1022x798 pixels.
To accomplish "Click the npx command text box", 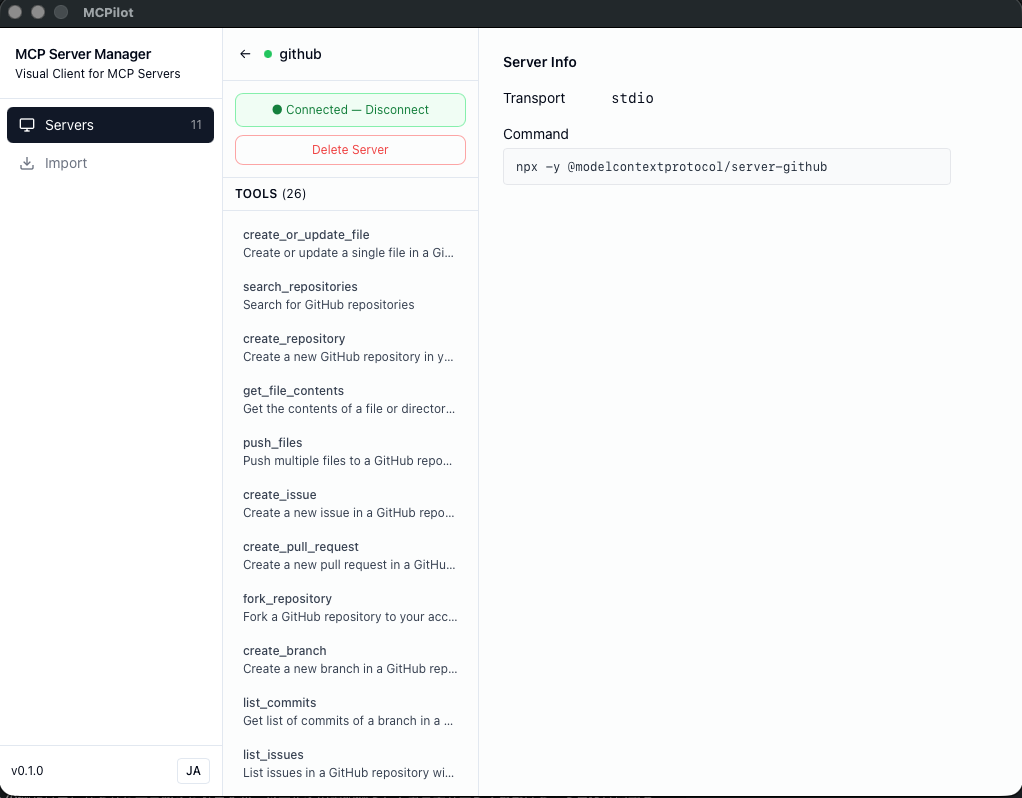I will (x=727, y=167).
